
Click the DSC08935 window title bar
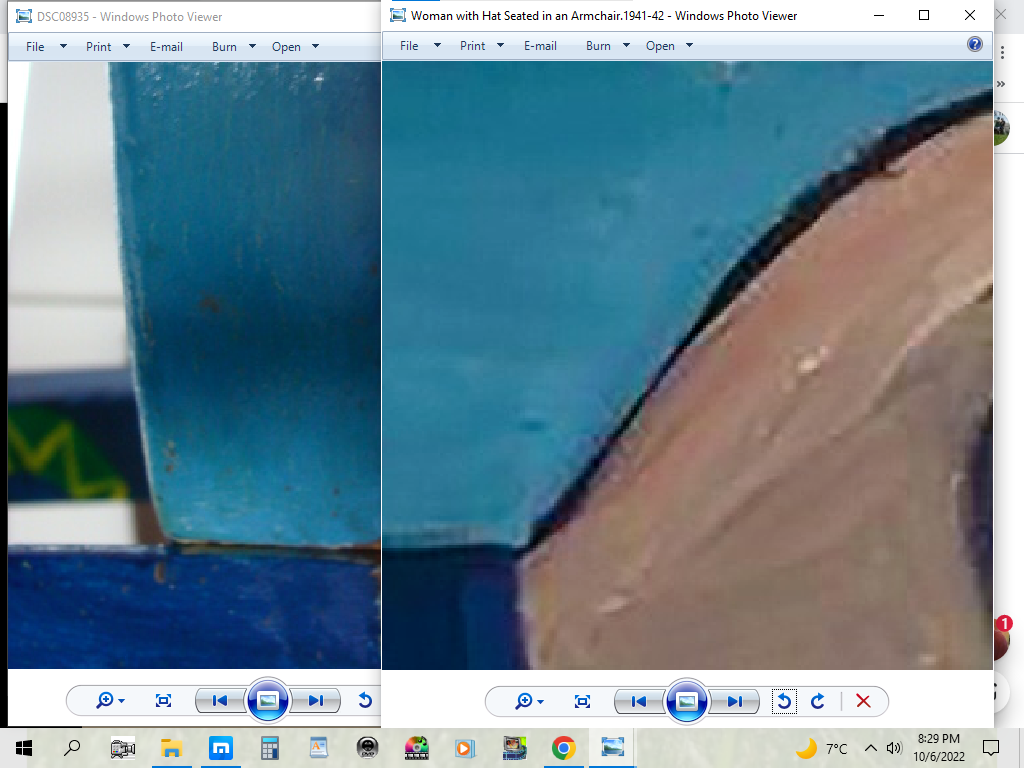[x=195, y=16]
